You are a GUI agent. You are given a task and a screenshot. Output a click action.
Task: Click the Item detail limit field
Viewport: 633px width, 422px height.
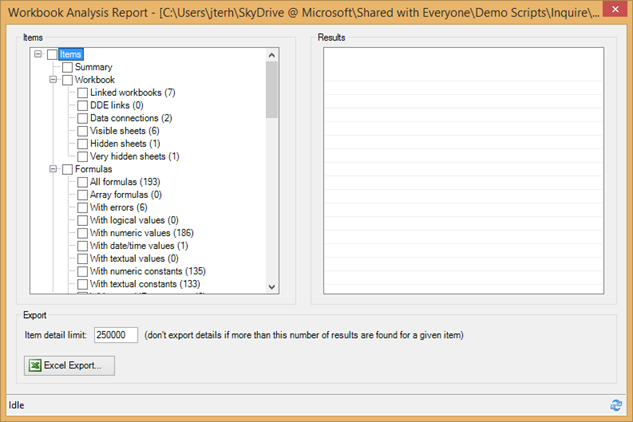point(116,335)
